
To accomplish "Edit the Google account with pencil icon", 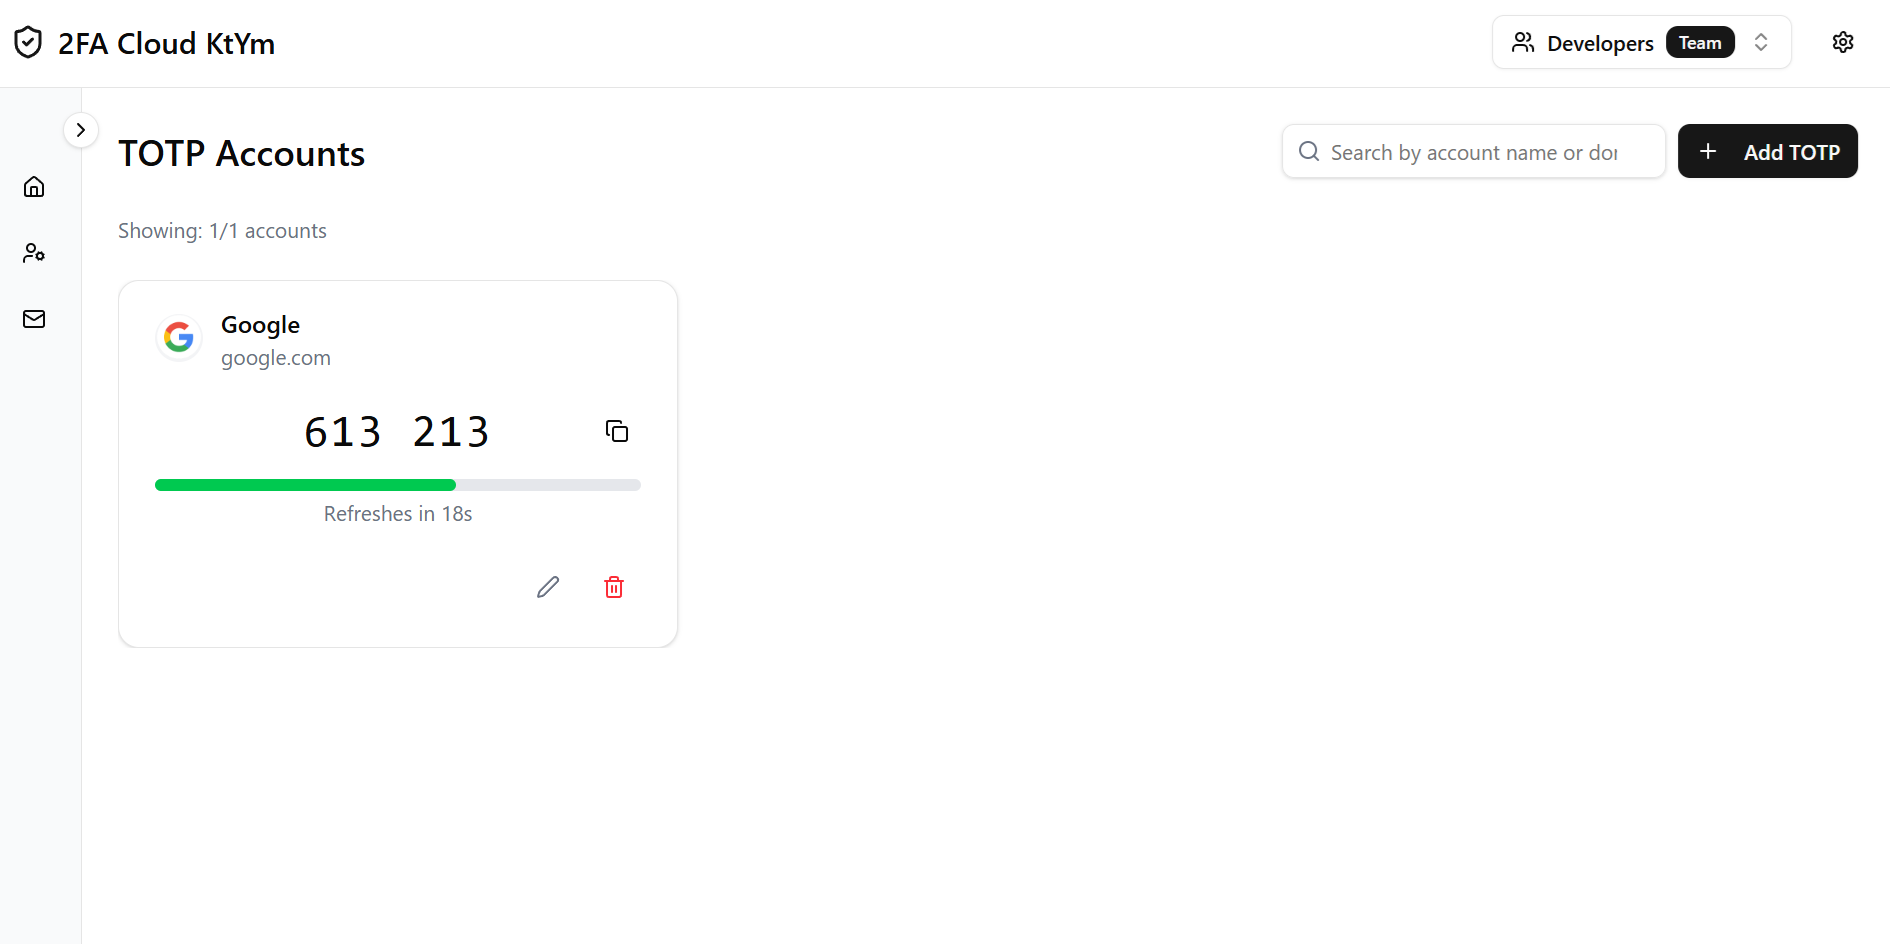I will pos(548,587).
